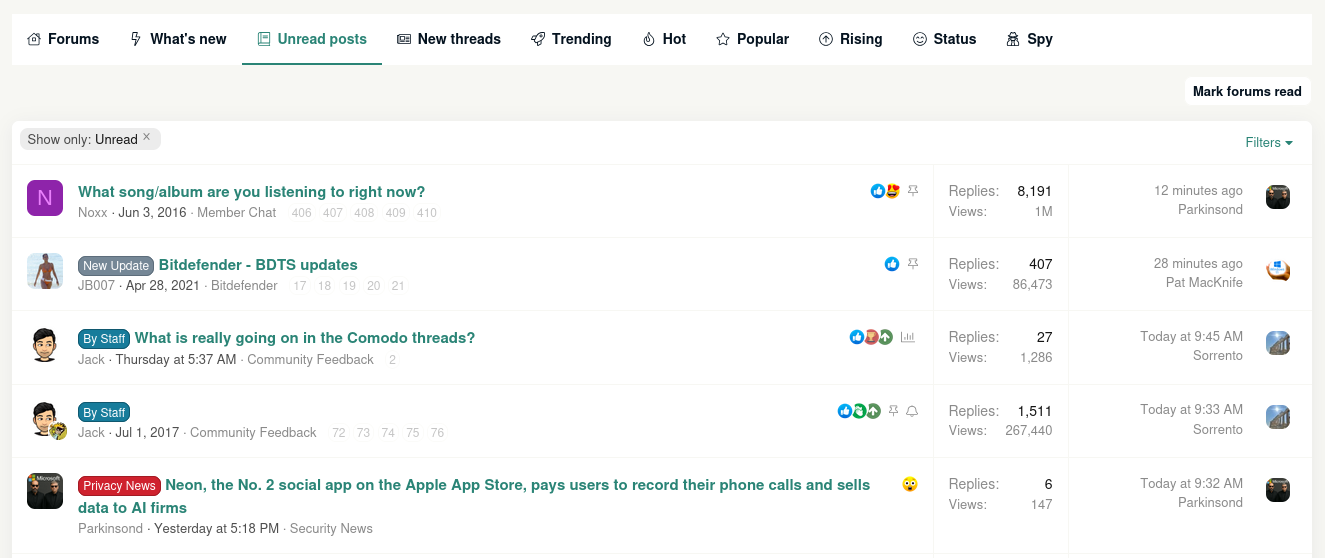Viewport: 1325px width, 558px height.
Task: Jump to page 410 of the song thread
Action: coord(427,213)
